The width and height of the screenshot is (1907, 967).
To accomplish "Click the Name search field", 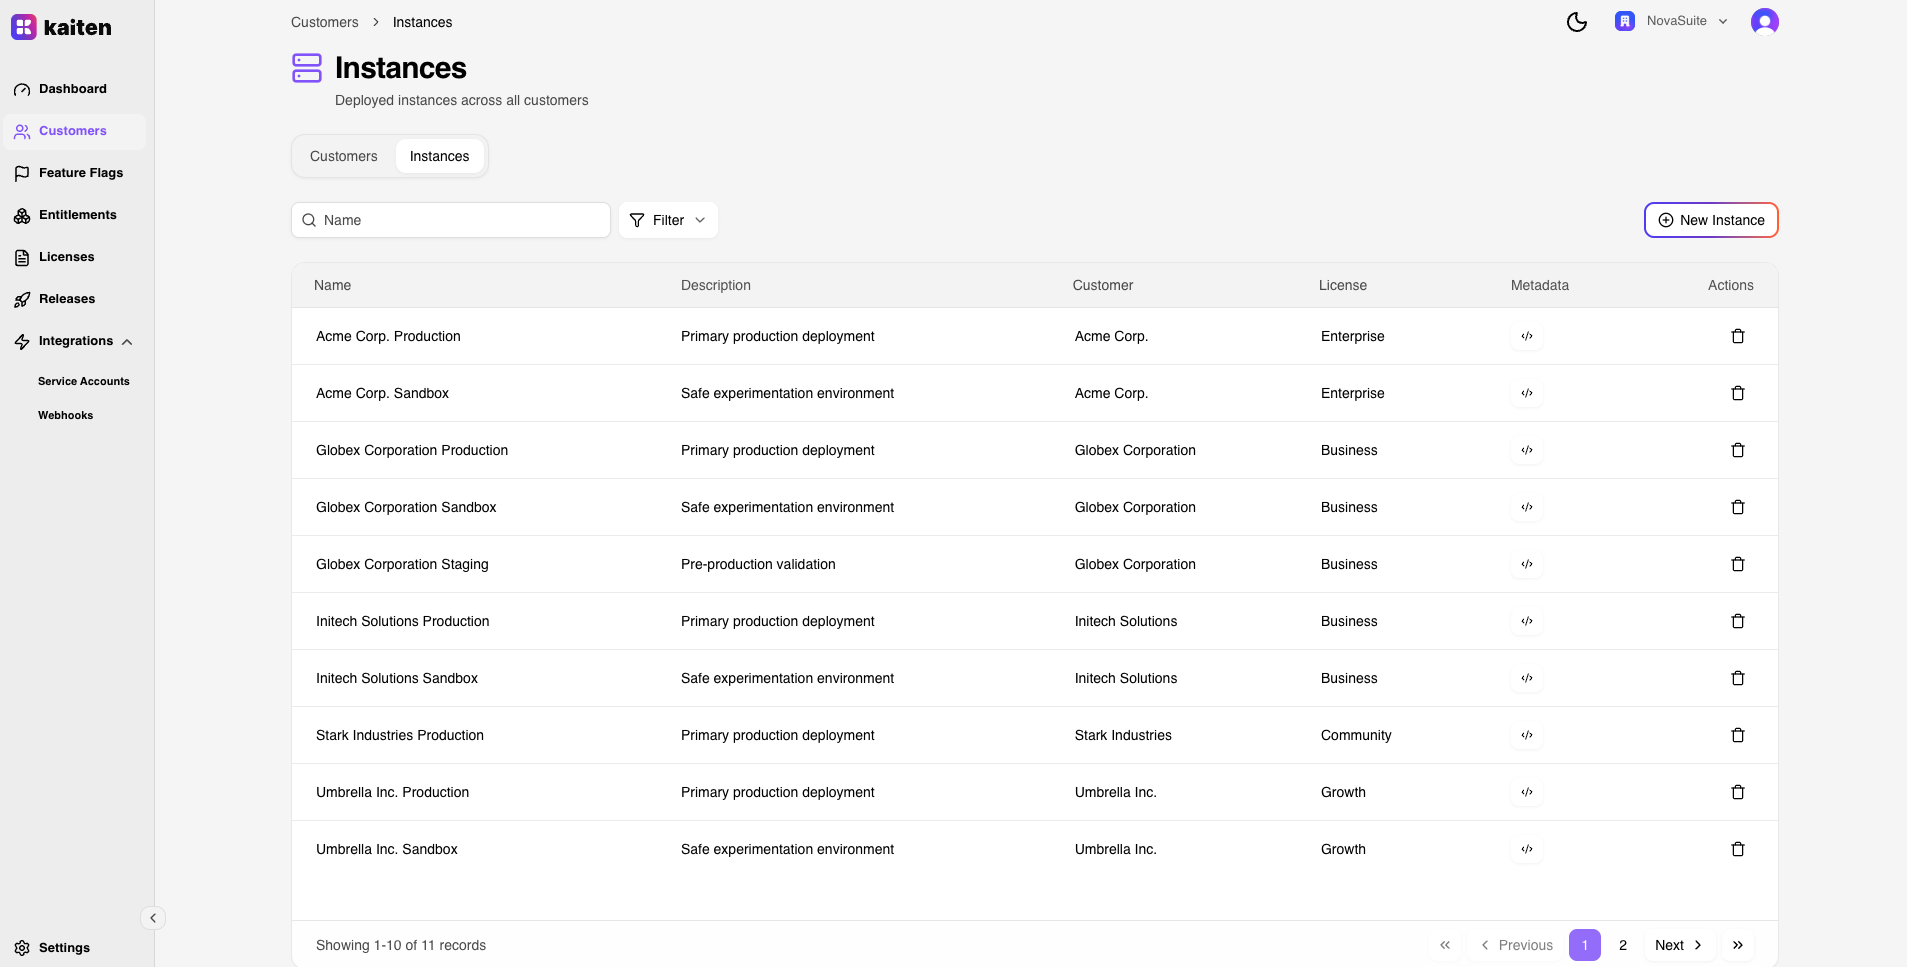I will coord(451,220).
